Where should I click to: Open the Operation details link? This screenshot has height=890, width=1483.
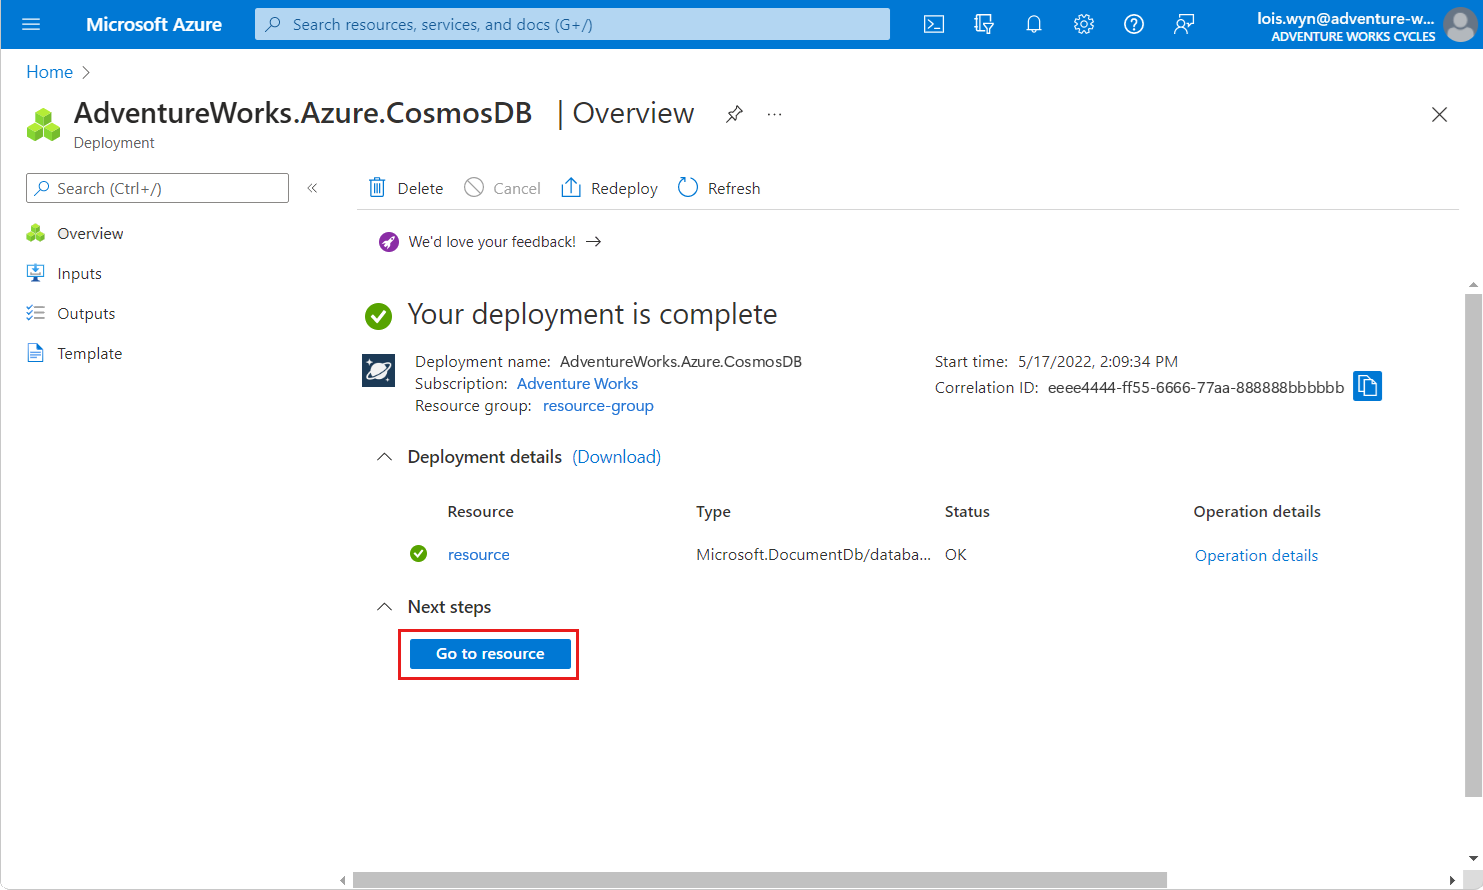(x=1256, y=555)
